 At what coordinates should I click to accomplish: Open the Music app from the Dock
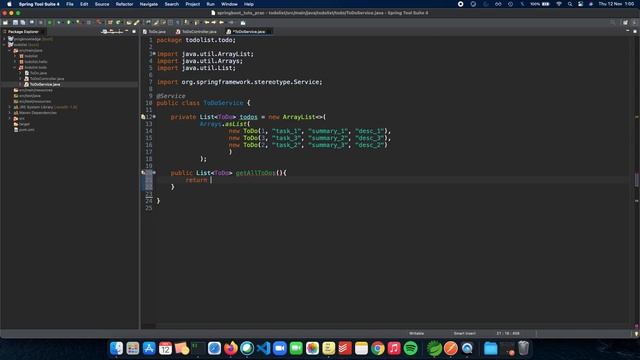(x=394, y=348)
